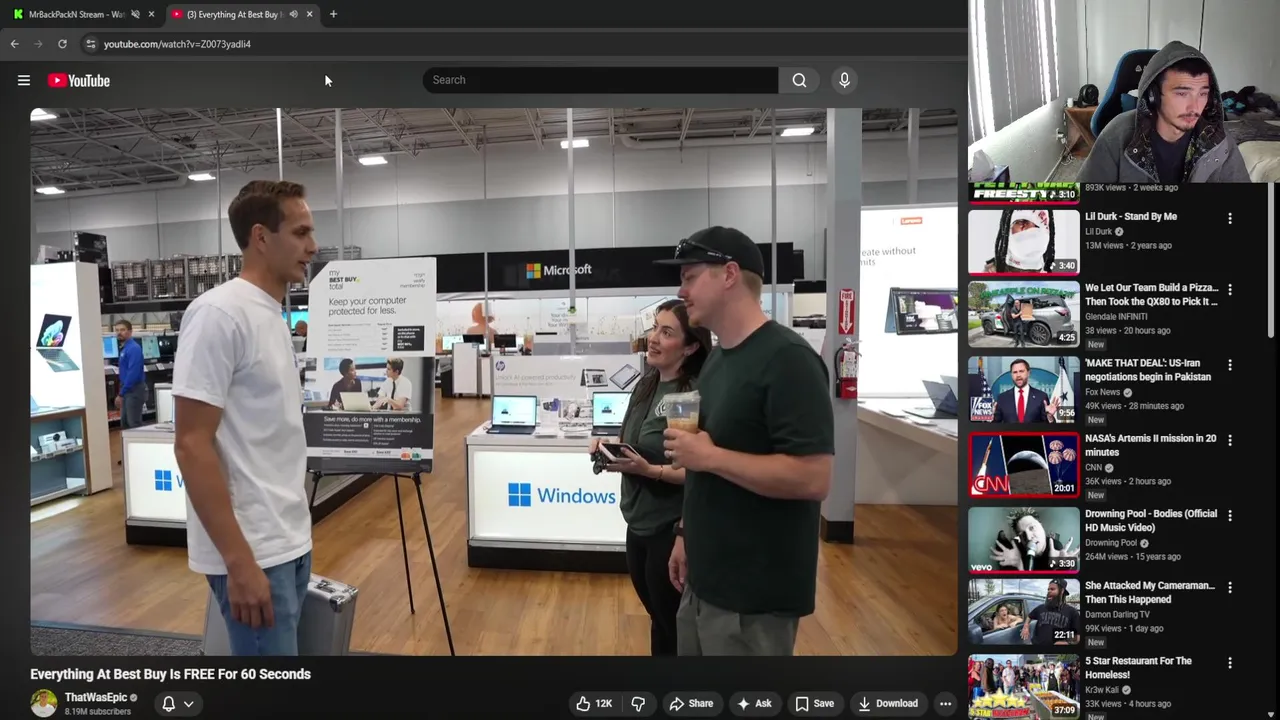
Task: Dislike the video with the thumbs down
Action: coord(638,704)
